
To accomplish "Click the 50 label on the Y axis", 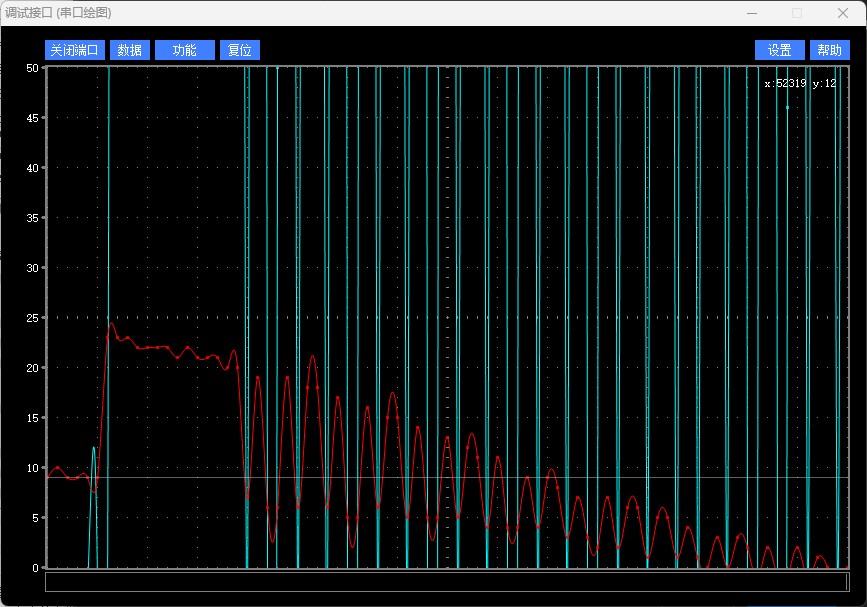I will 32,68.
